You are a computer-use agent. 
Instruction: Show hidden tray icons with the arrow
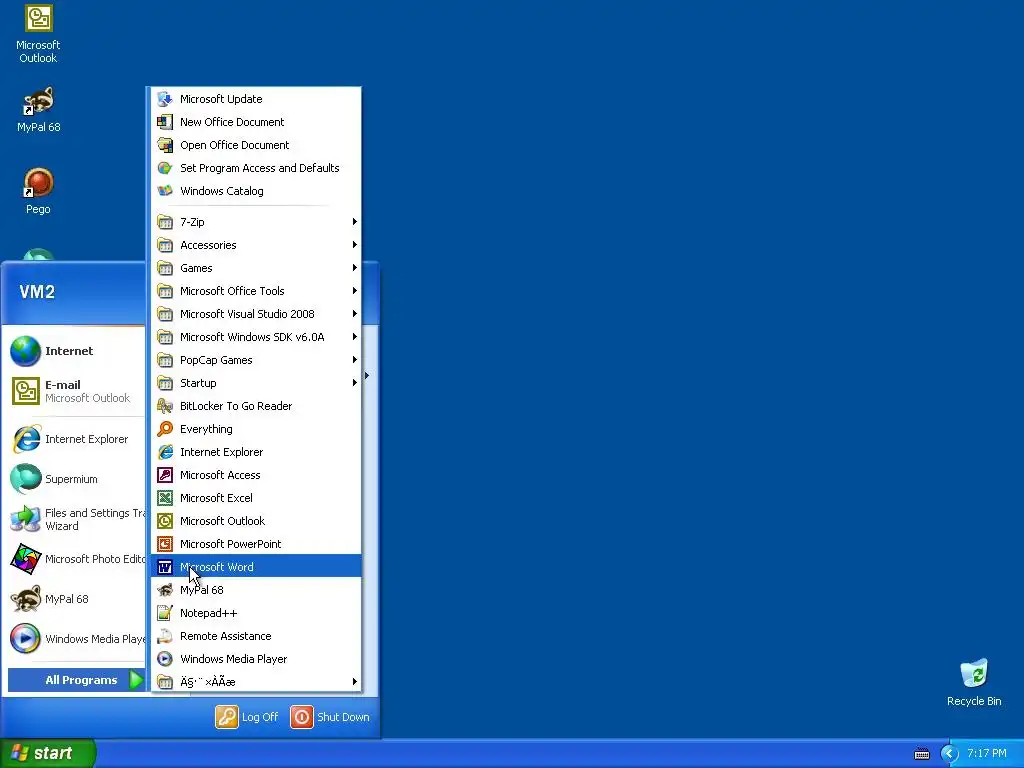pyautogui.click(x=949, y=754)
